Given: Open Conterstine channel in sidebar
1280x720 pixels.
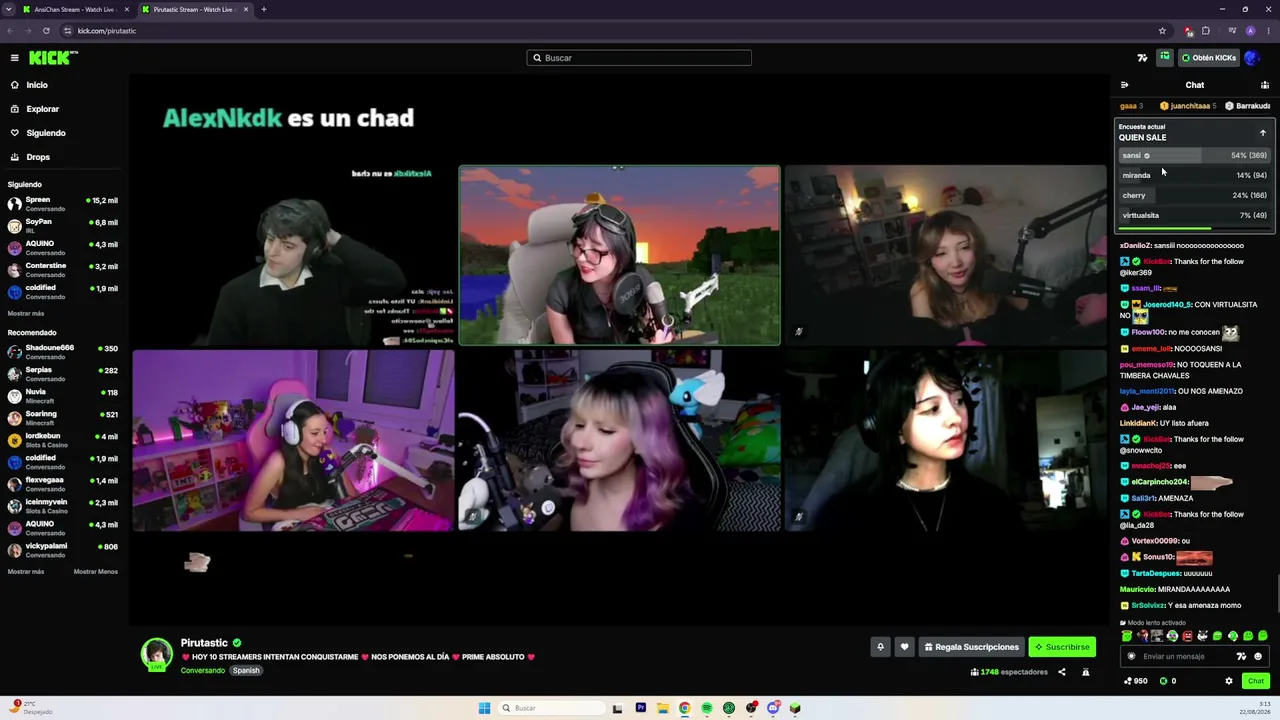Looking at the screenshot, I should (64, 270).
